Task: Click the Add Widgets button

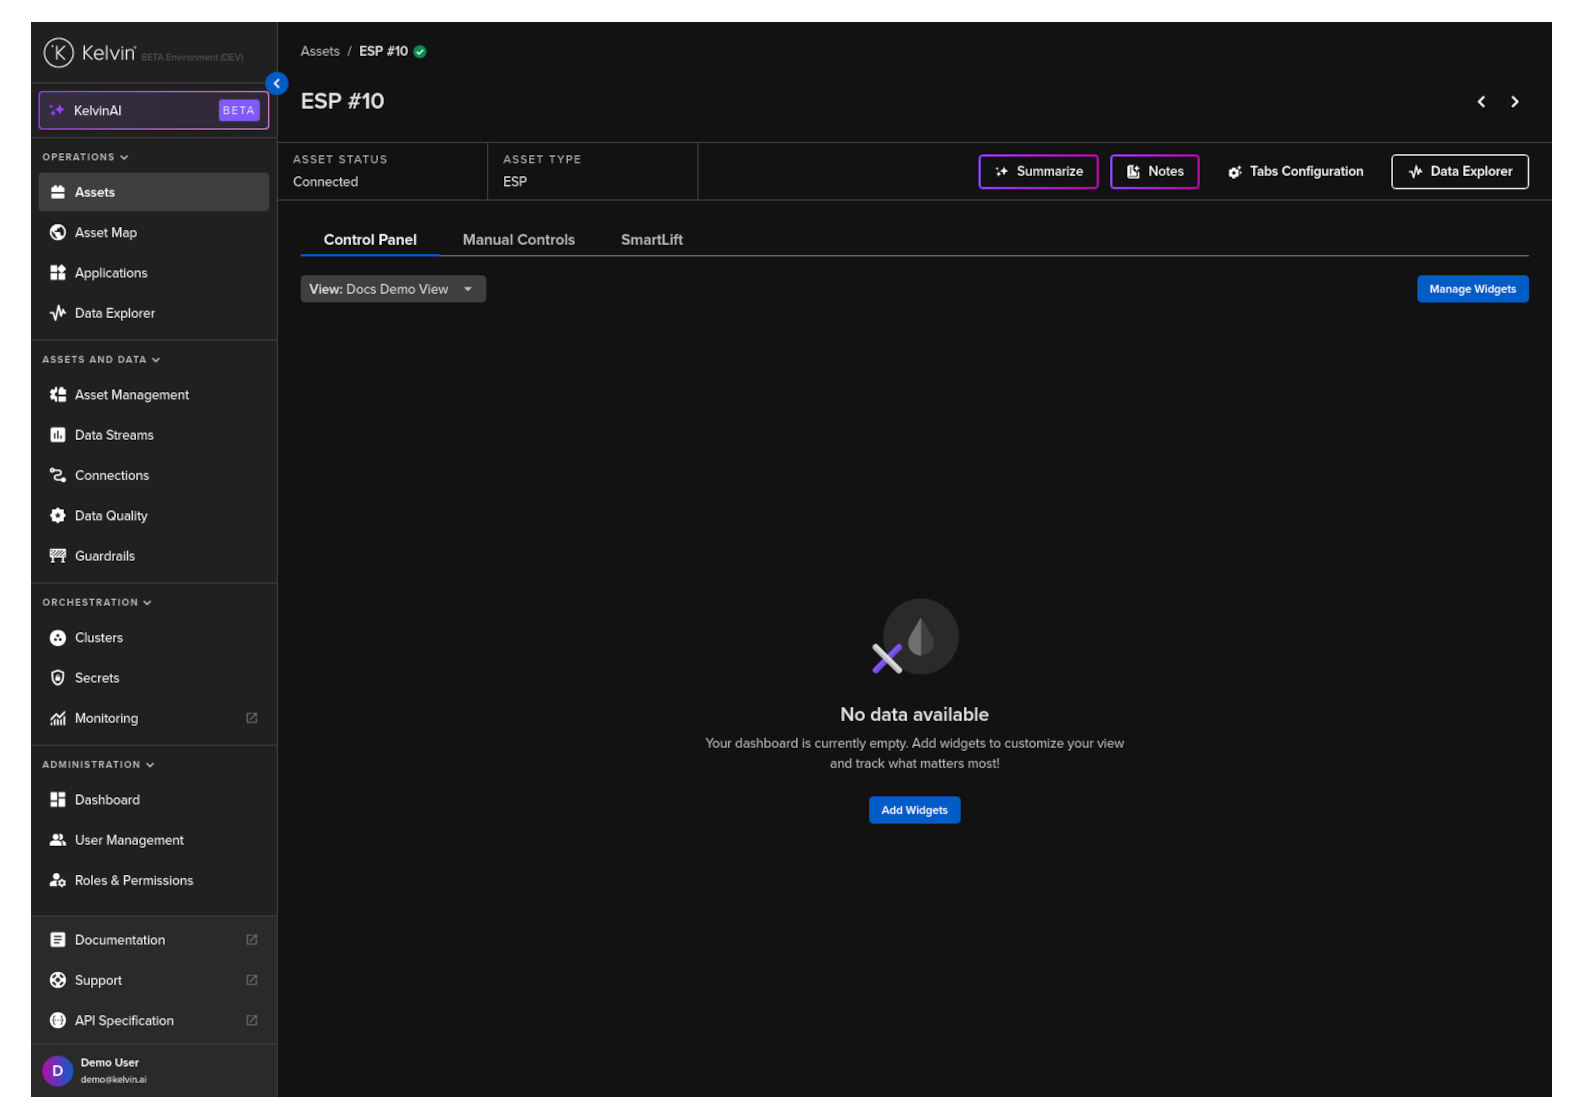Action: (914, 810)
